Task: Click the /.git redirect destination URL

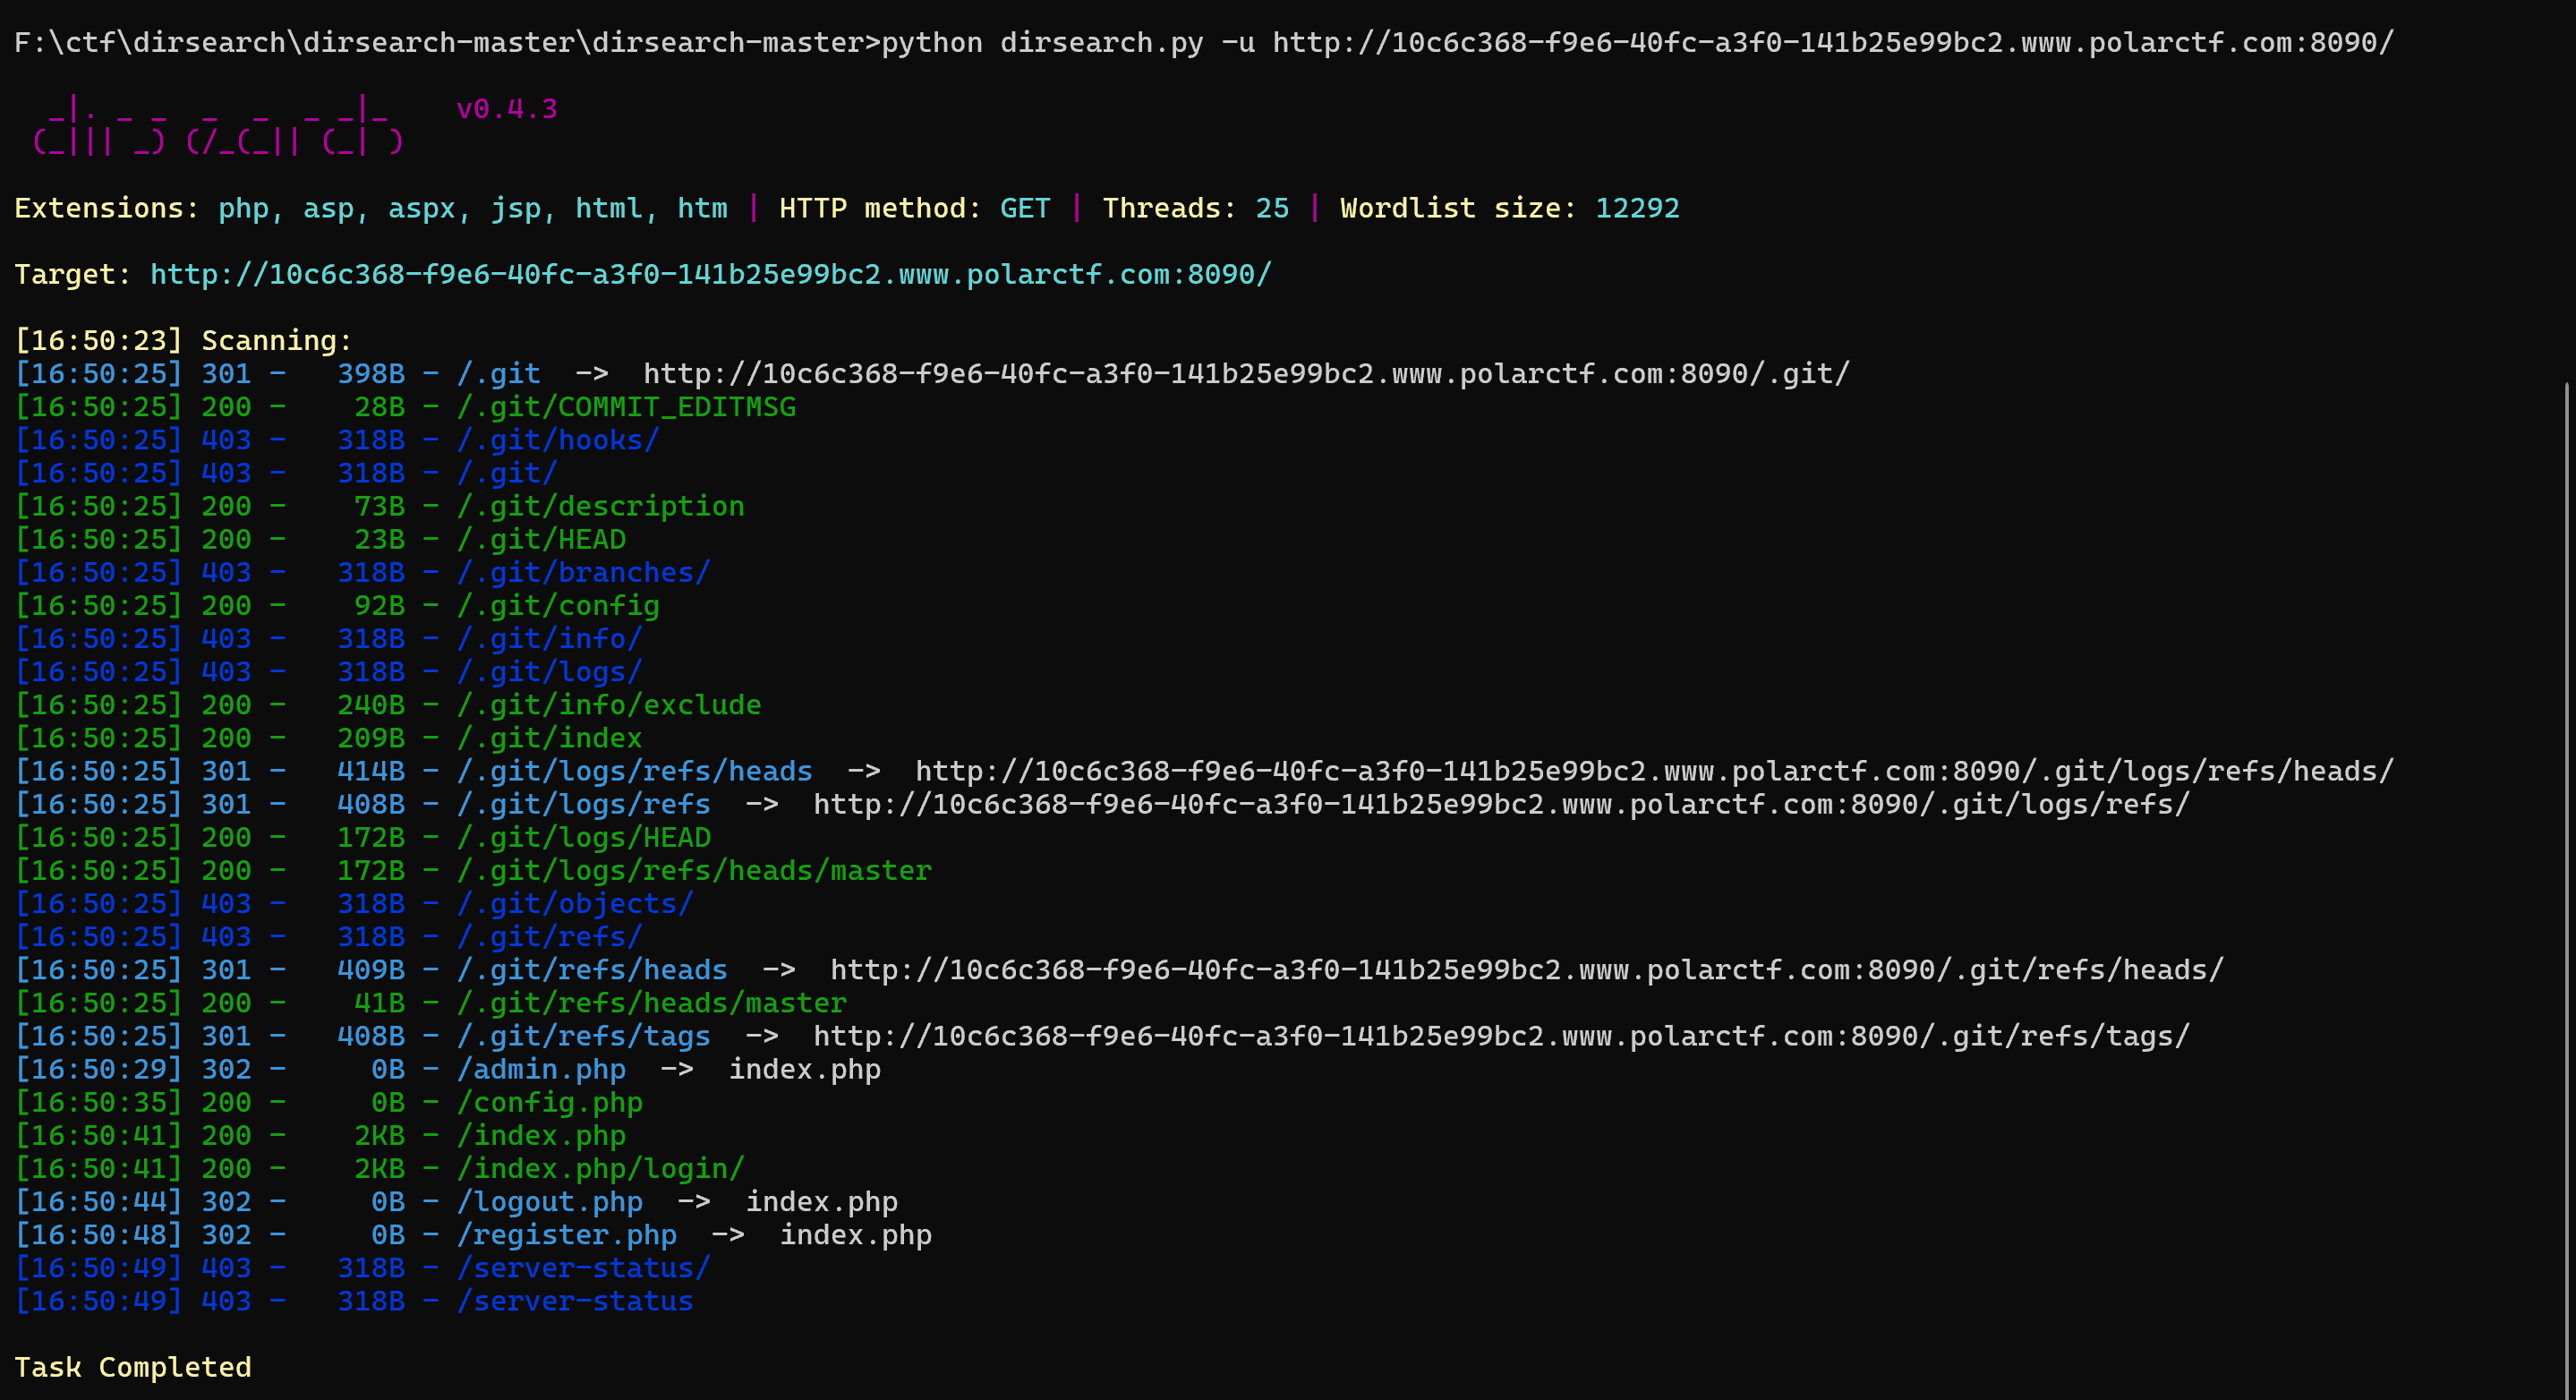Action: pos(1245,373)
